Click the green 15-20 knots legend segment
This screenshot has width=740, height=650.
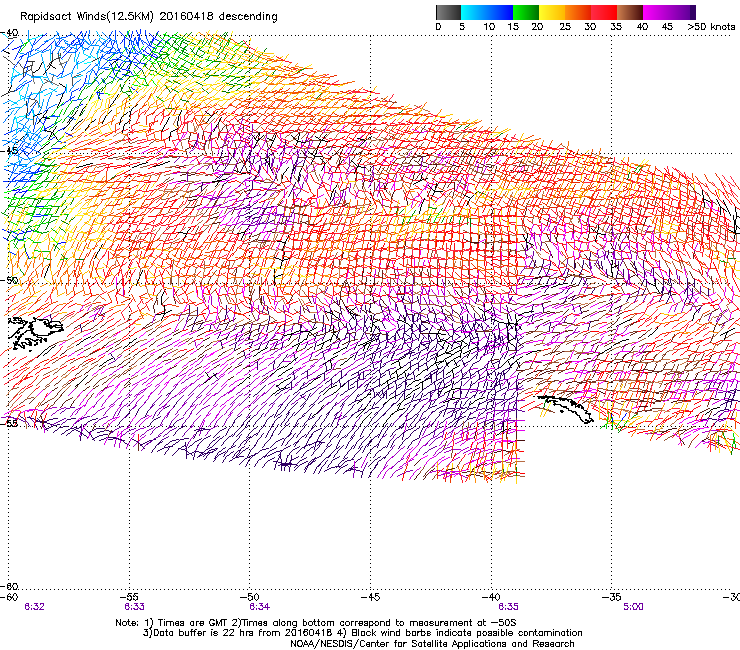(x=526, y=12)
